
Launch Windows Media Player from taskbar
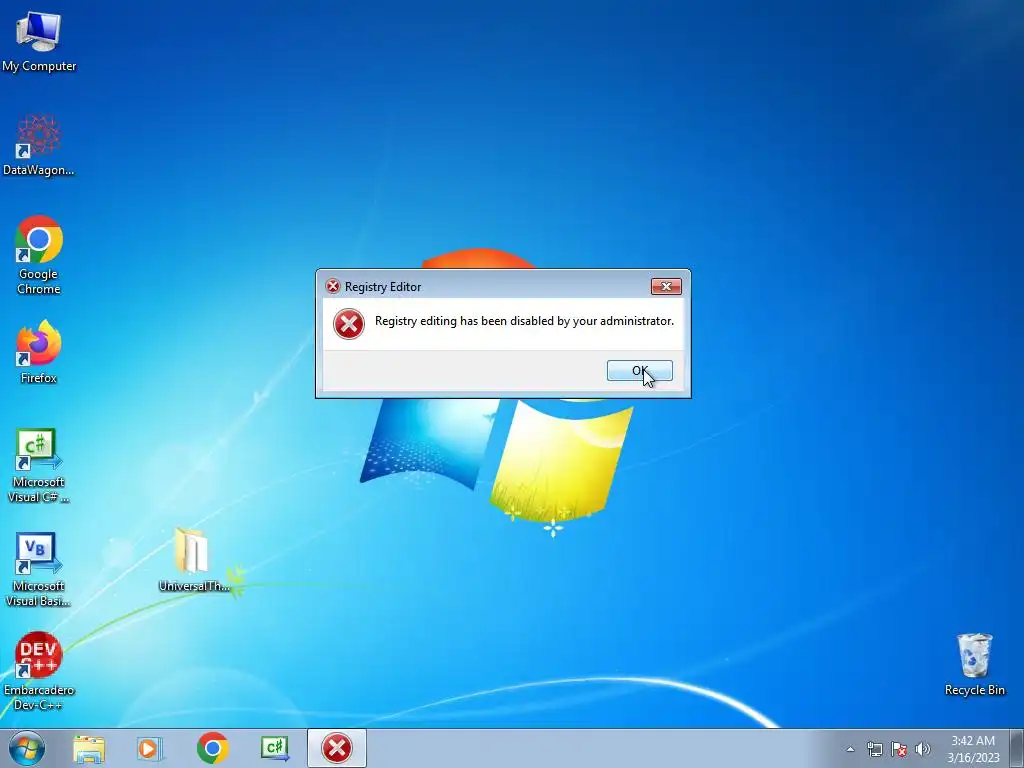coord(150,748)
